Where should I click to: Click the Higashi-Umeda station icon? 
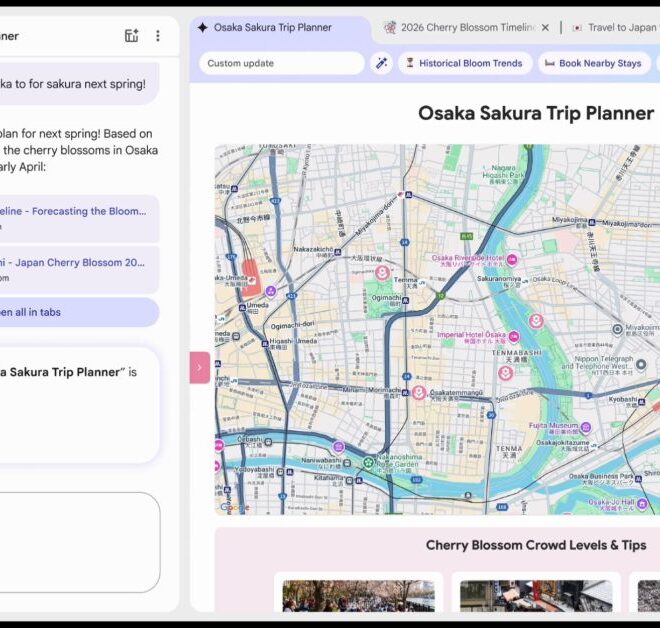(x=265, y=344)
